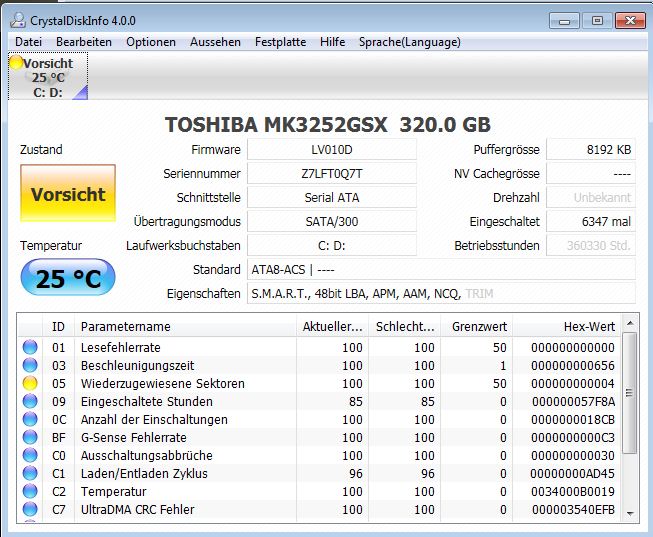Screen dimensions: 653x537
Task: Click the scroll up arrow of SMART list
Action: coord(630,323)
